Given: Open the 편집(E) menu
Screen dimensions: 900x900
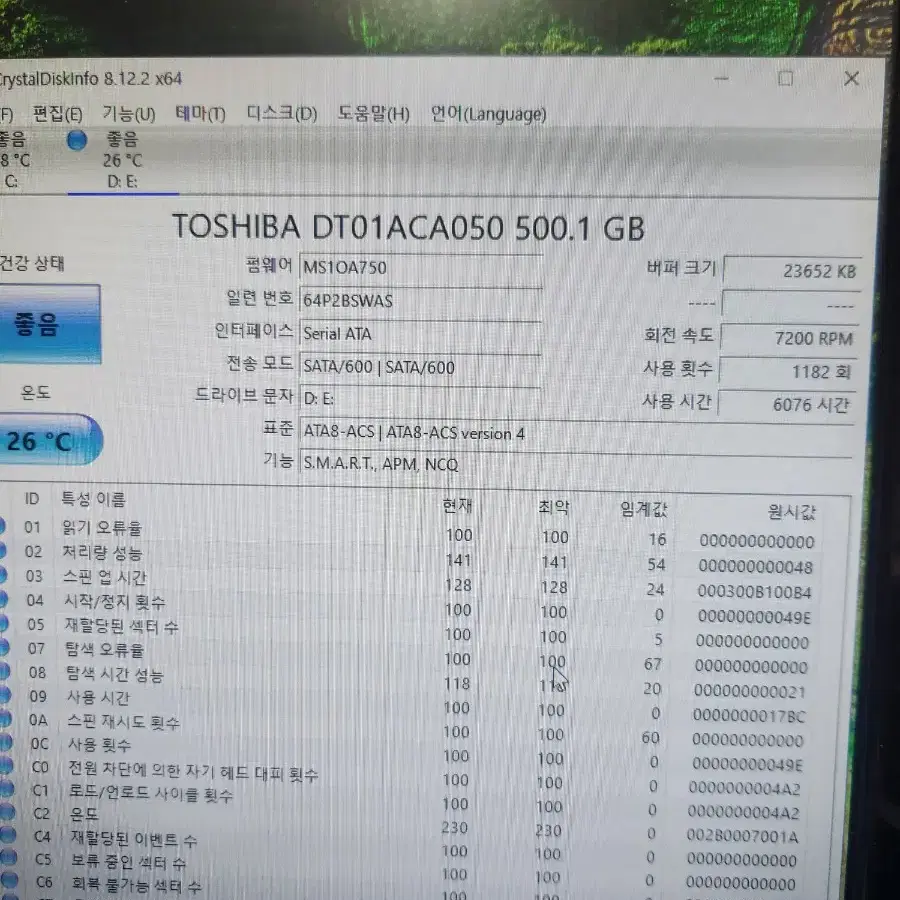Looking at the screenshot, I should click(x=57, y=114).
